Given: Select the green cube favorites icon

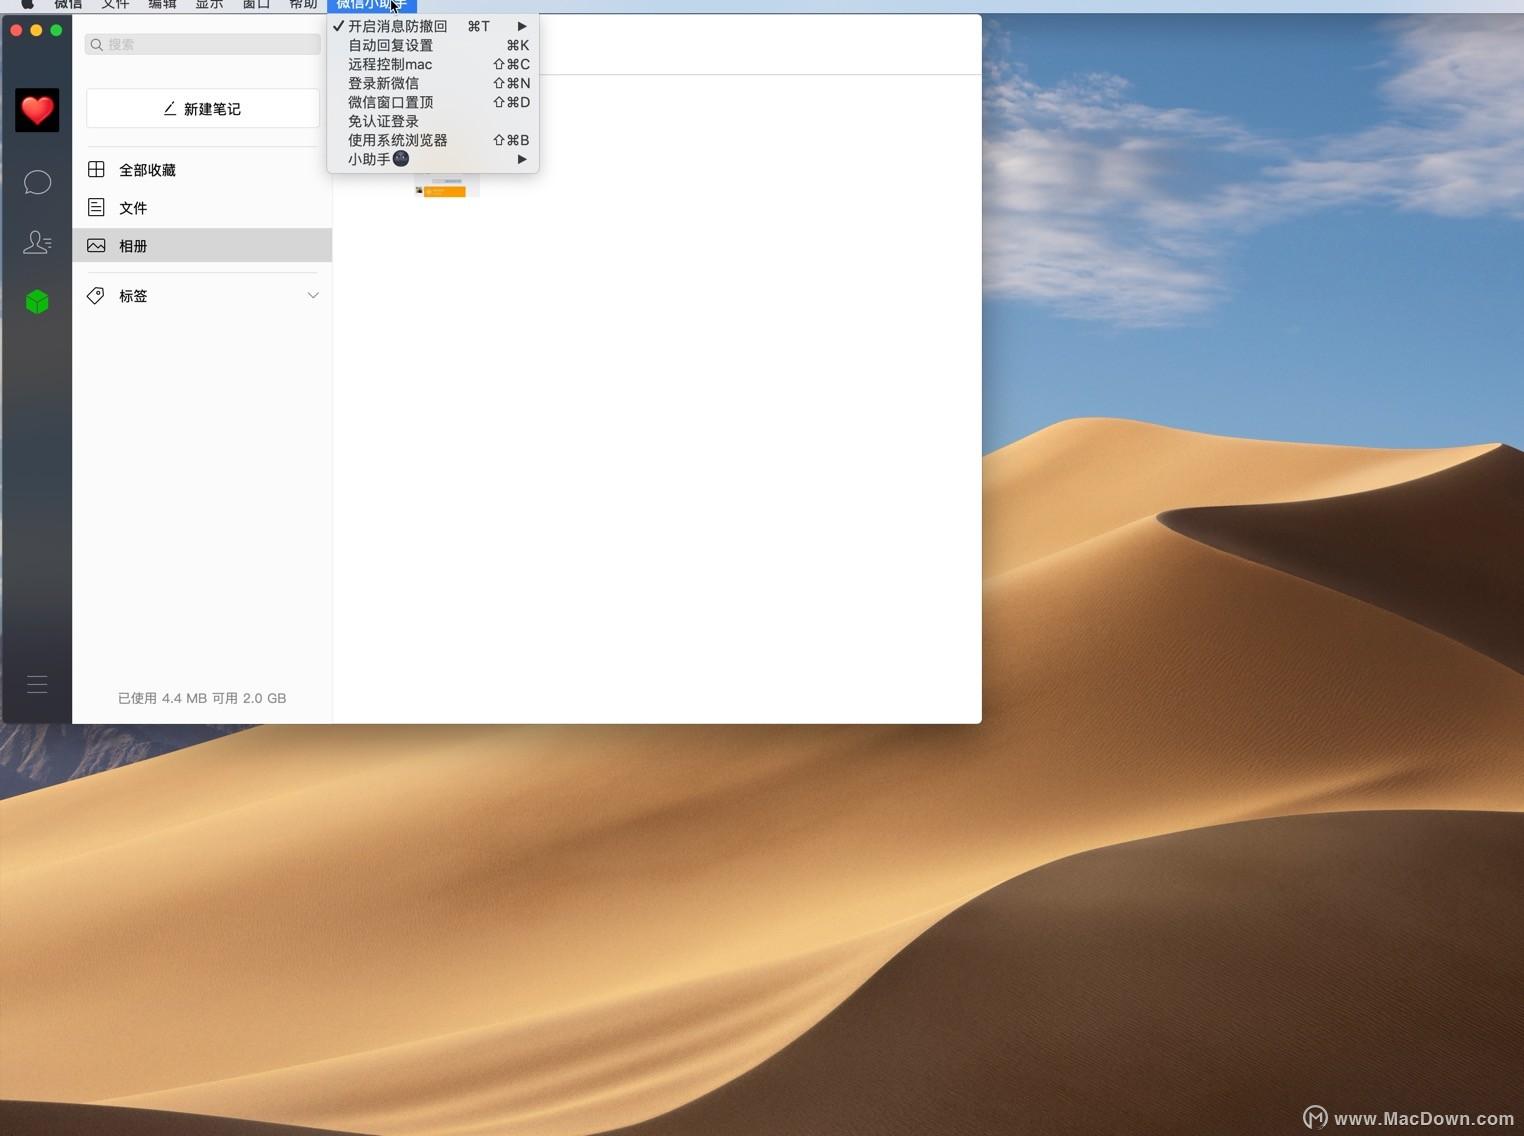Looking at the screenshot, I should 37,301.
